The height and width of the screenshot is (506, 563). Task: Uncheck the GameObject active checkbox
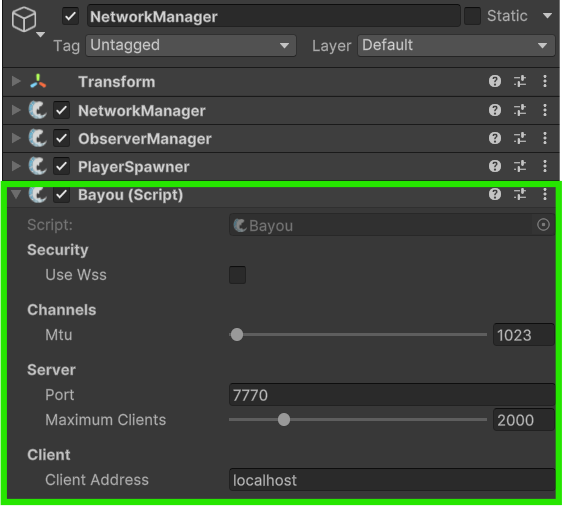70,16
